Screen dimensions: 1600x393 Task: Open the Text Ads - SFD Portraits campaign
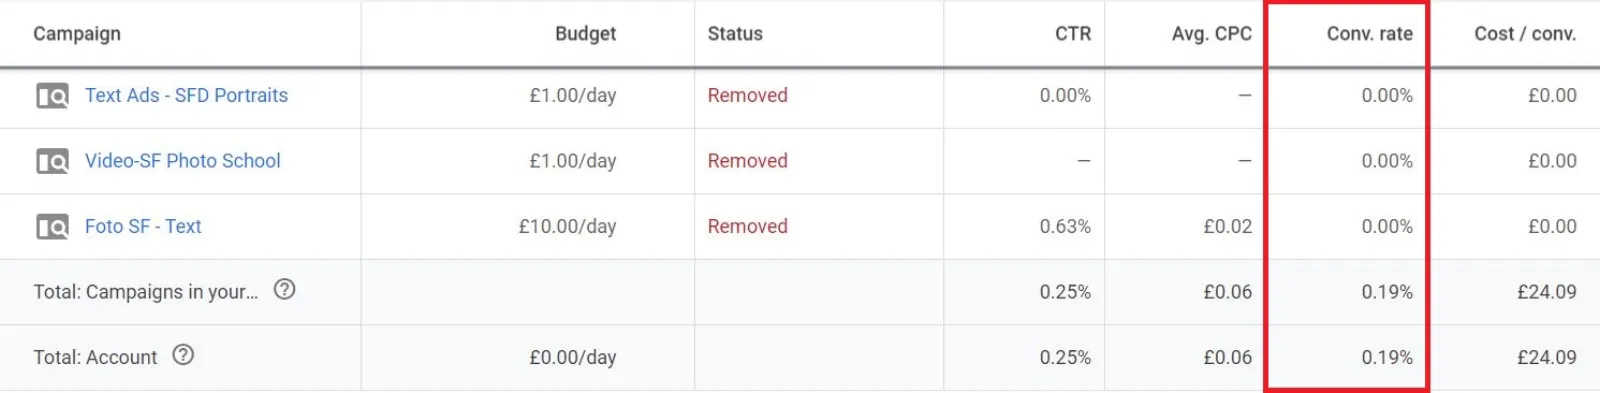186,95
